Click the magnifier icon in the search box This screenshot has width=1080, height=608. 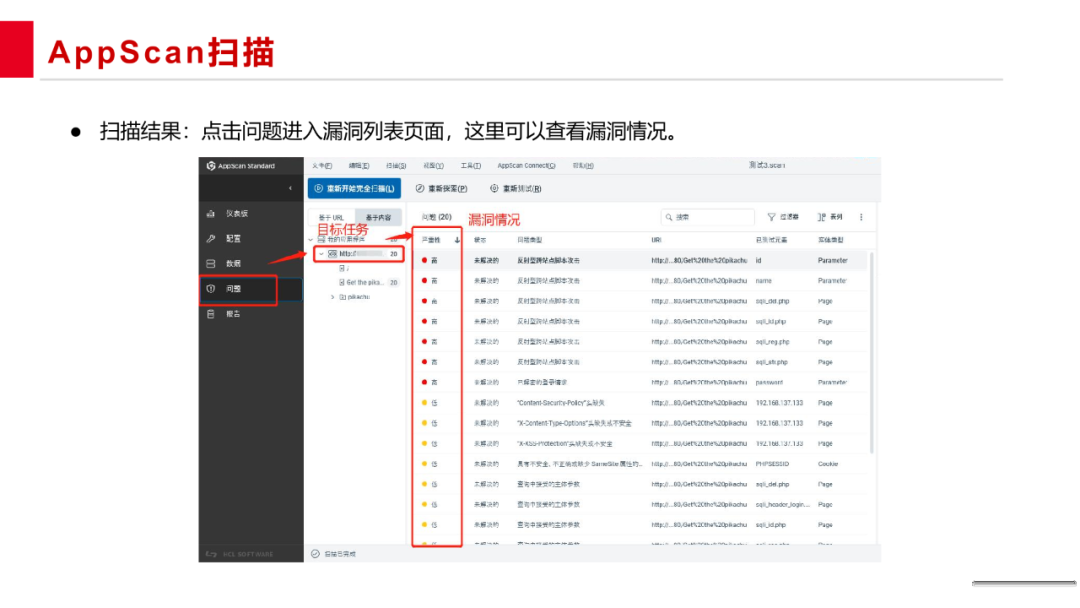click(x=669, y=217)
